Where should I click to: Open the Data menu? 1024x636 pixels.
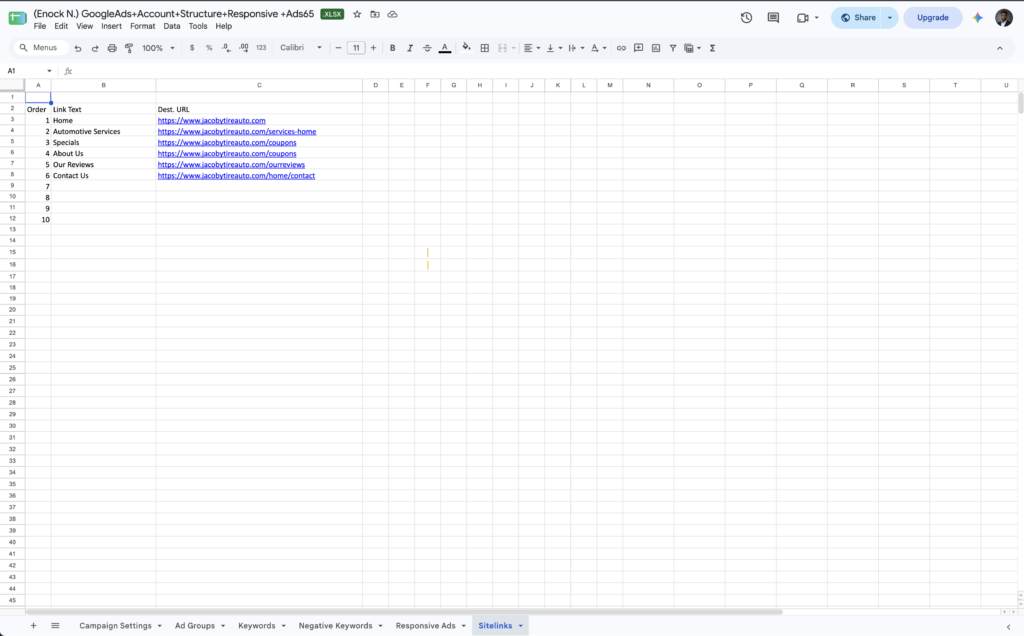point(172,26)
